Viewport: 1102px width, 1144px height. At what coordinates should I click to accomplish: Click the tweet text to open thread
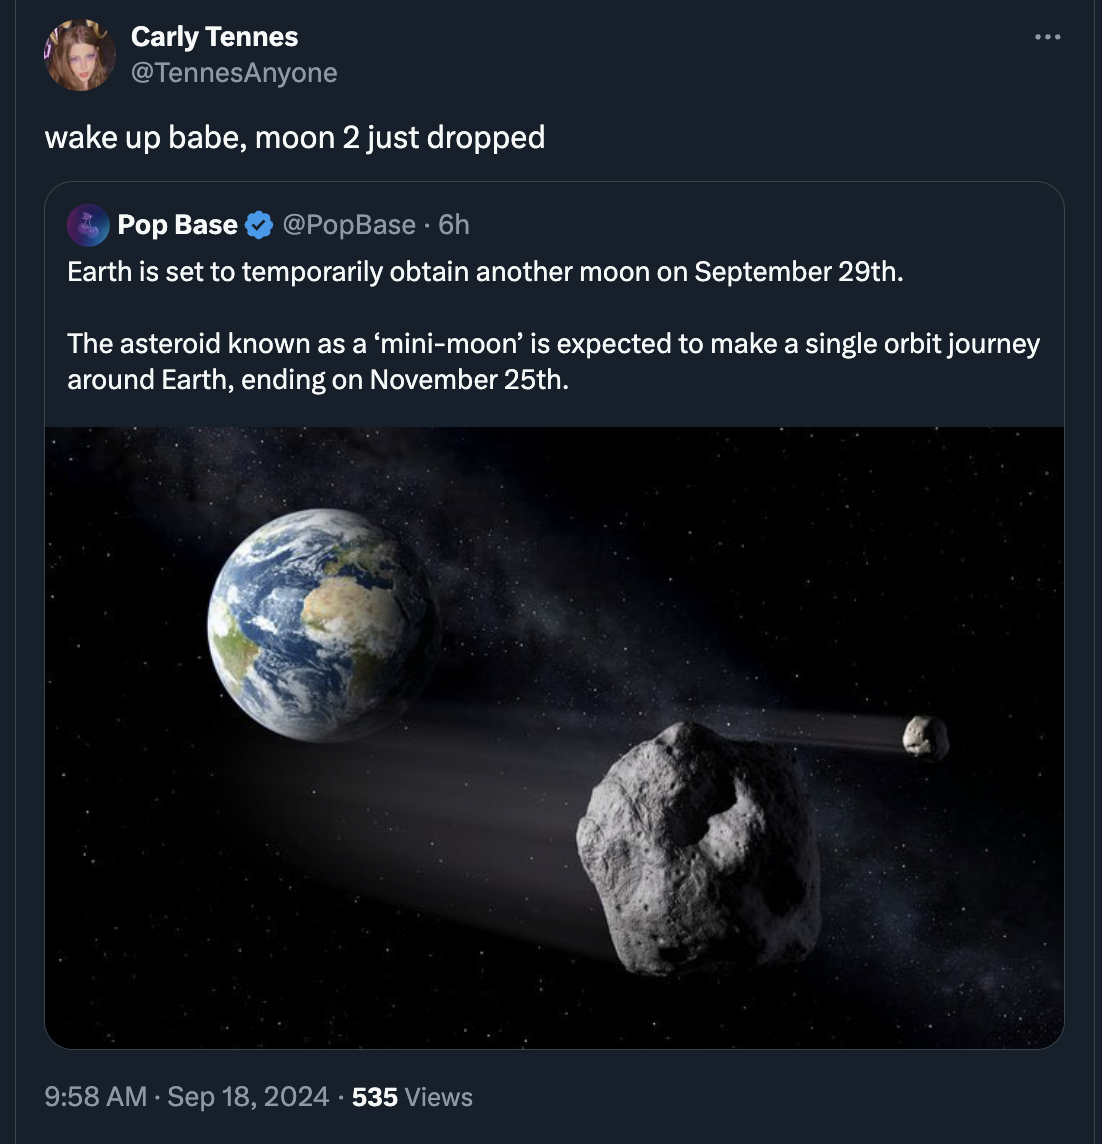pyautogui.click(x=295, y=137)
